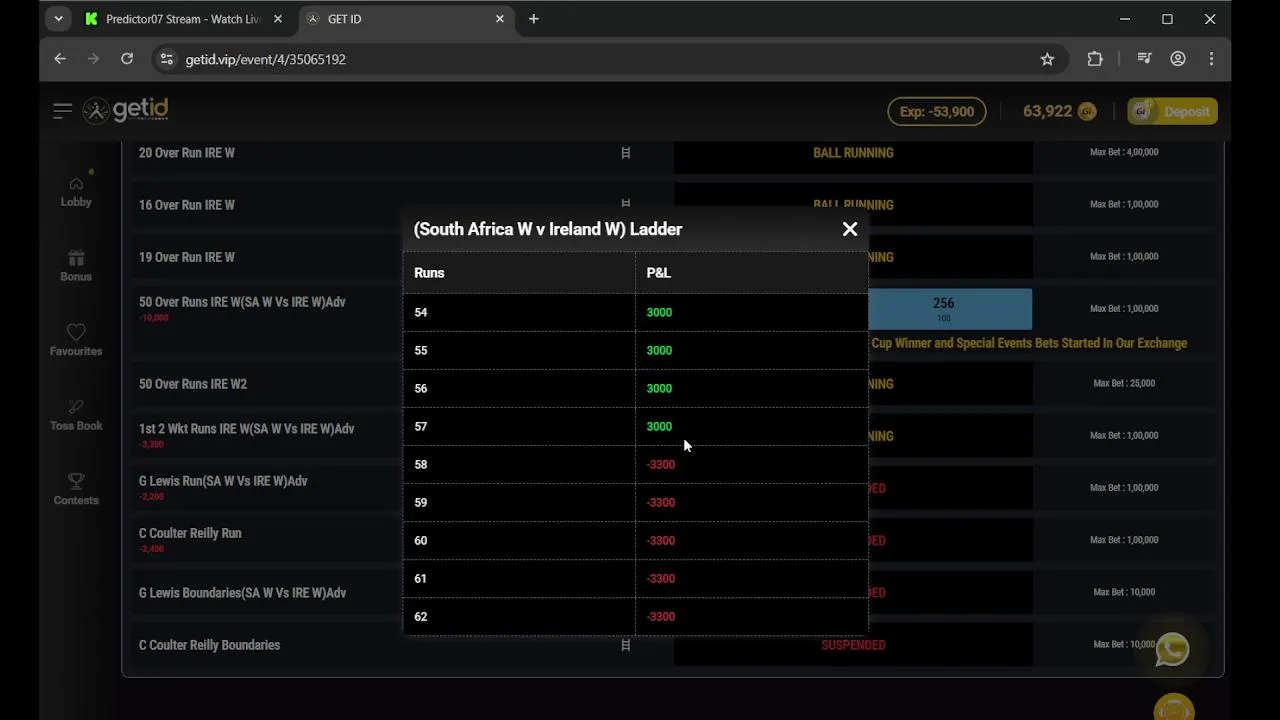The image size is (1280, 720).
Task: Click P&L -3300 in row 60
Action: (x=661, y=540)
